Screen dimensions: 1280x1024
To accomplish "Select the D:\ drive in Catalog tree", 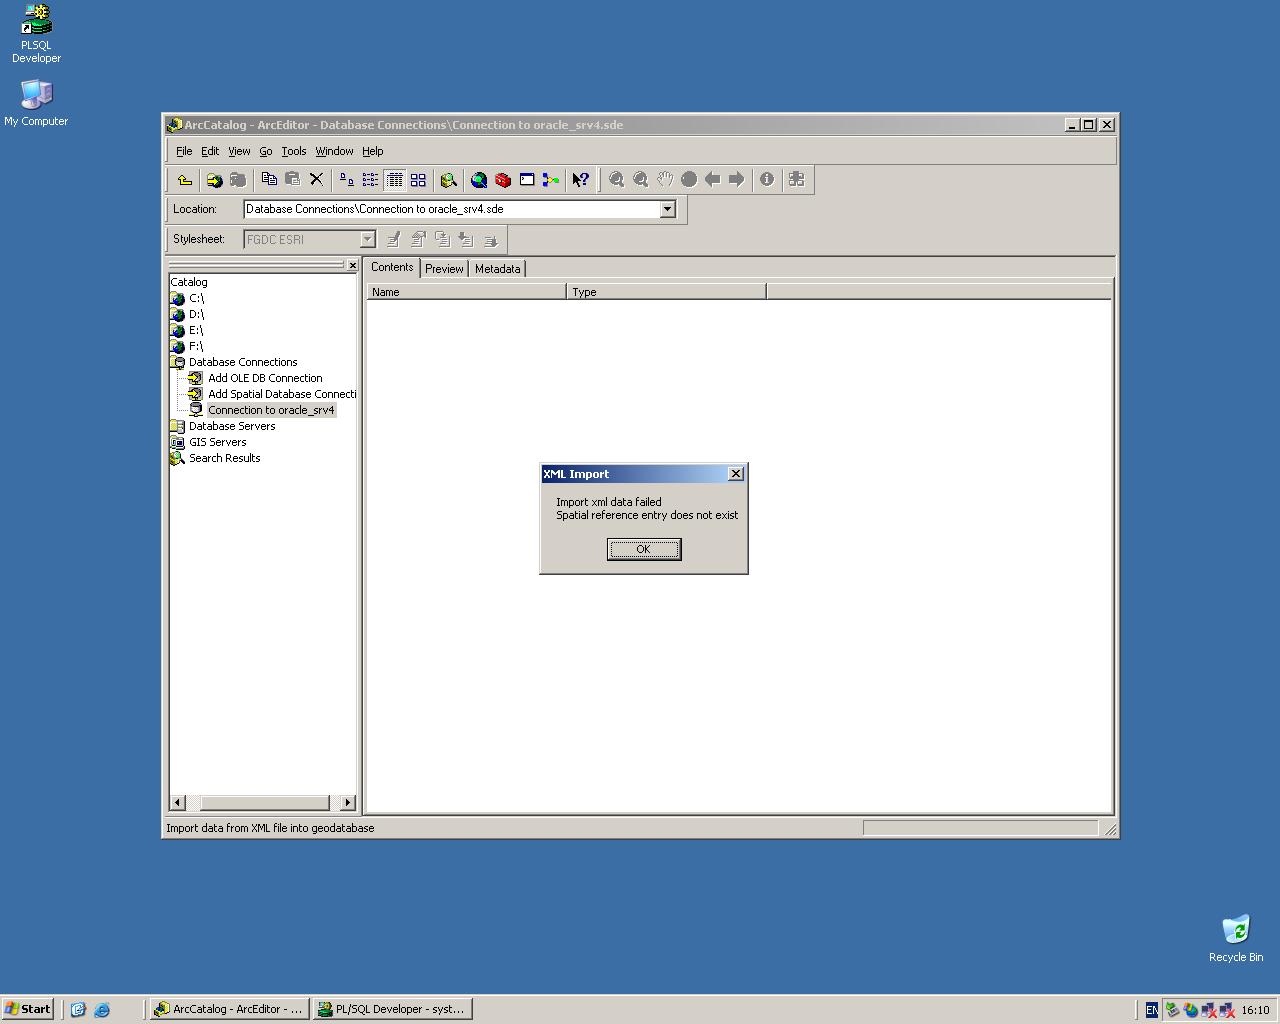I will pyautogui.click(x=196, y=314).
